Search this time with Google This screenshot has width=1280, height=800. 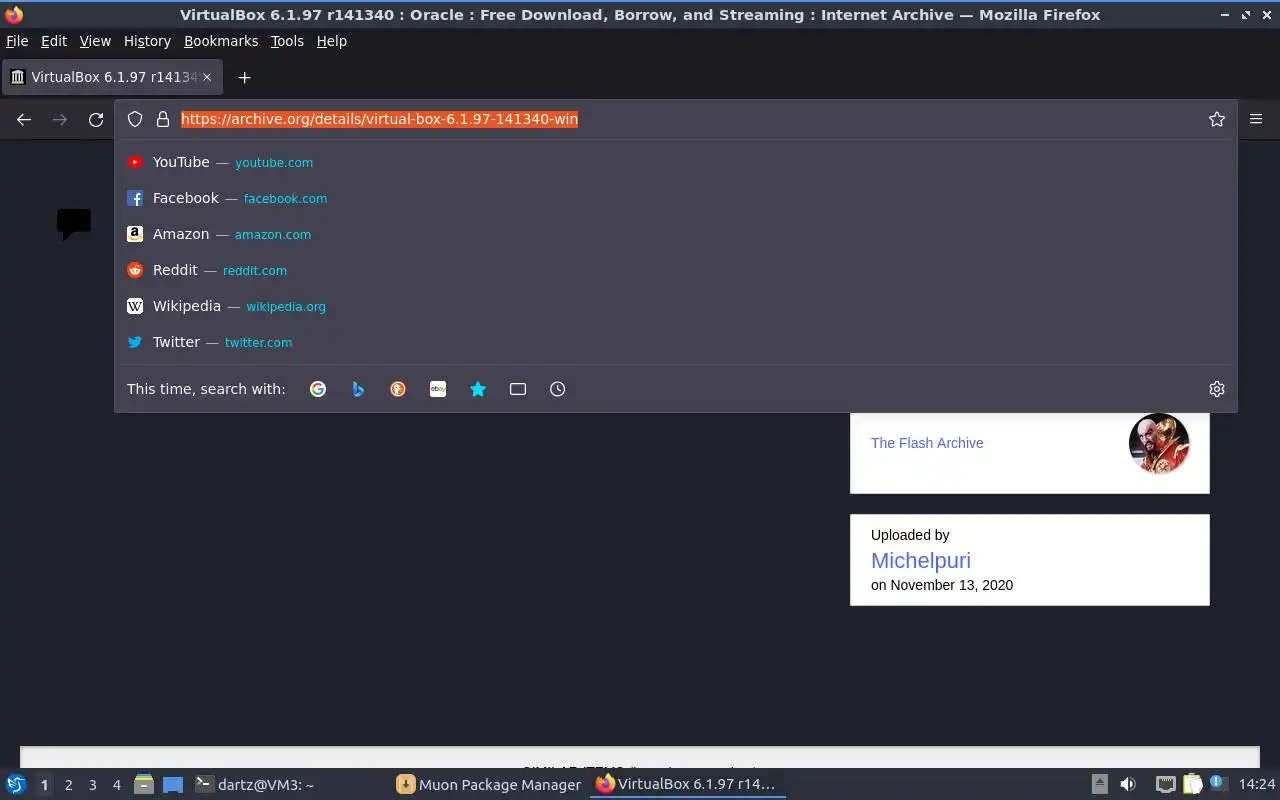click(318, 389)
